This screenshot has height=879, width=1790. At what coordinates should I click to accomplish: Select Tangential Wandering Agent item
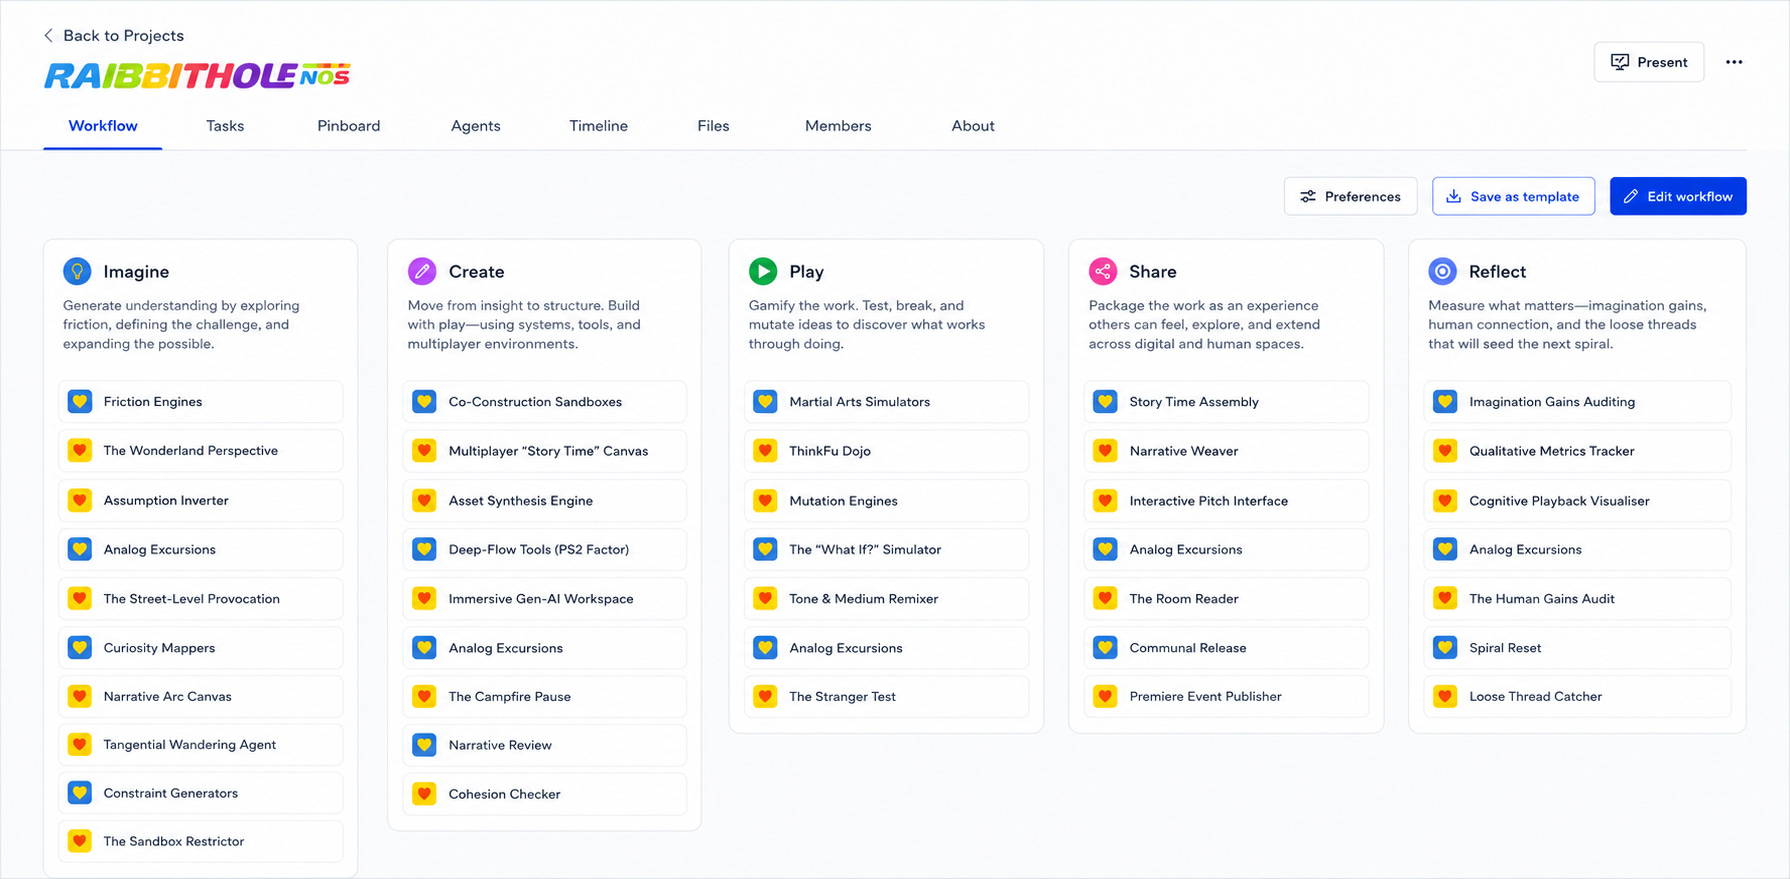coord(201,745)
